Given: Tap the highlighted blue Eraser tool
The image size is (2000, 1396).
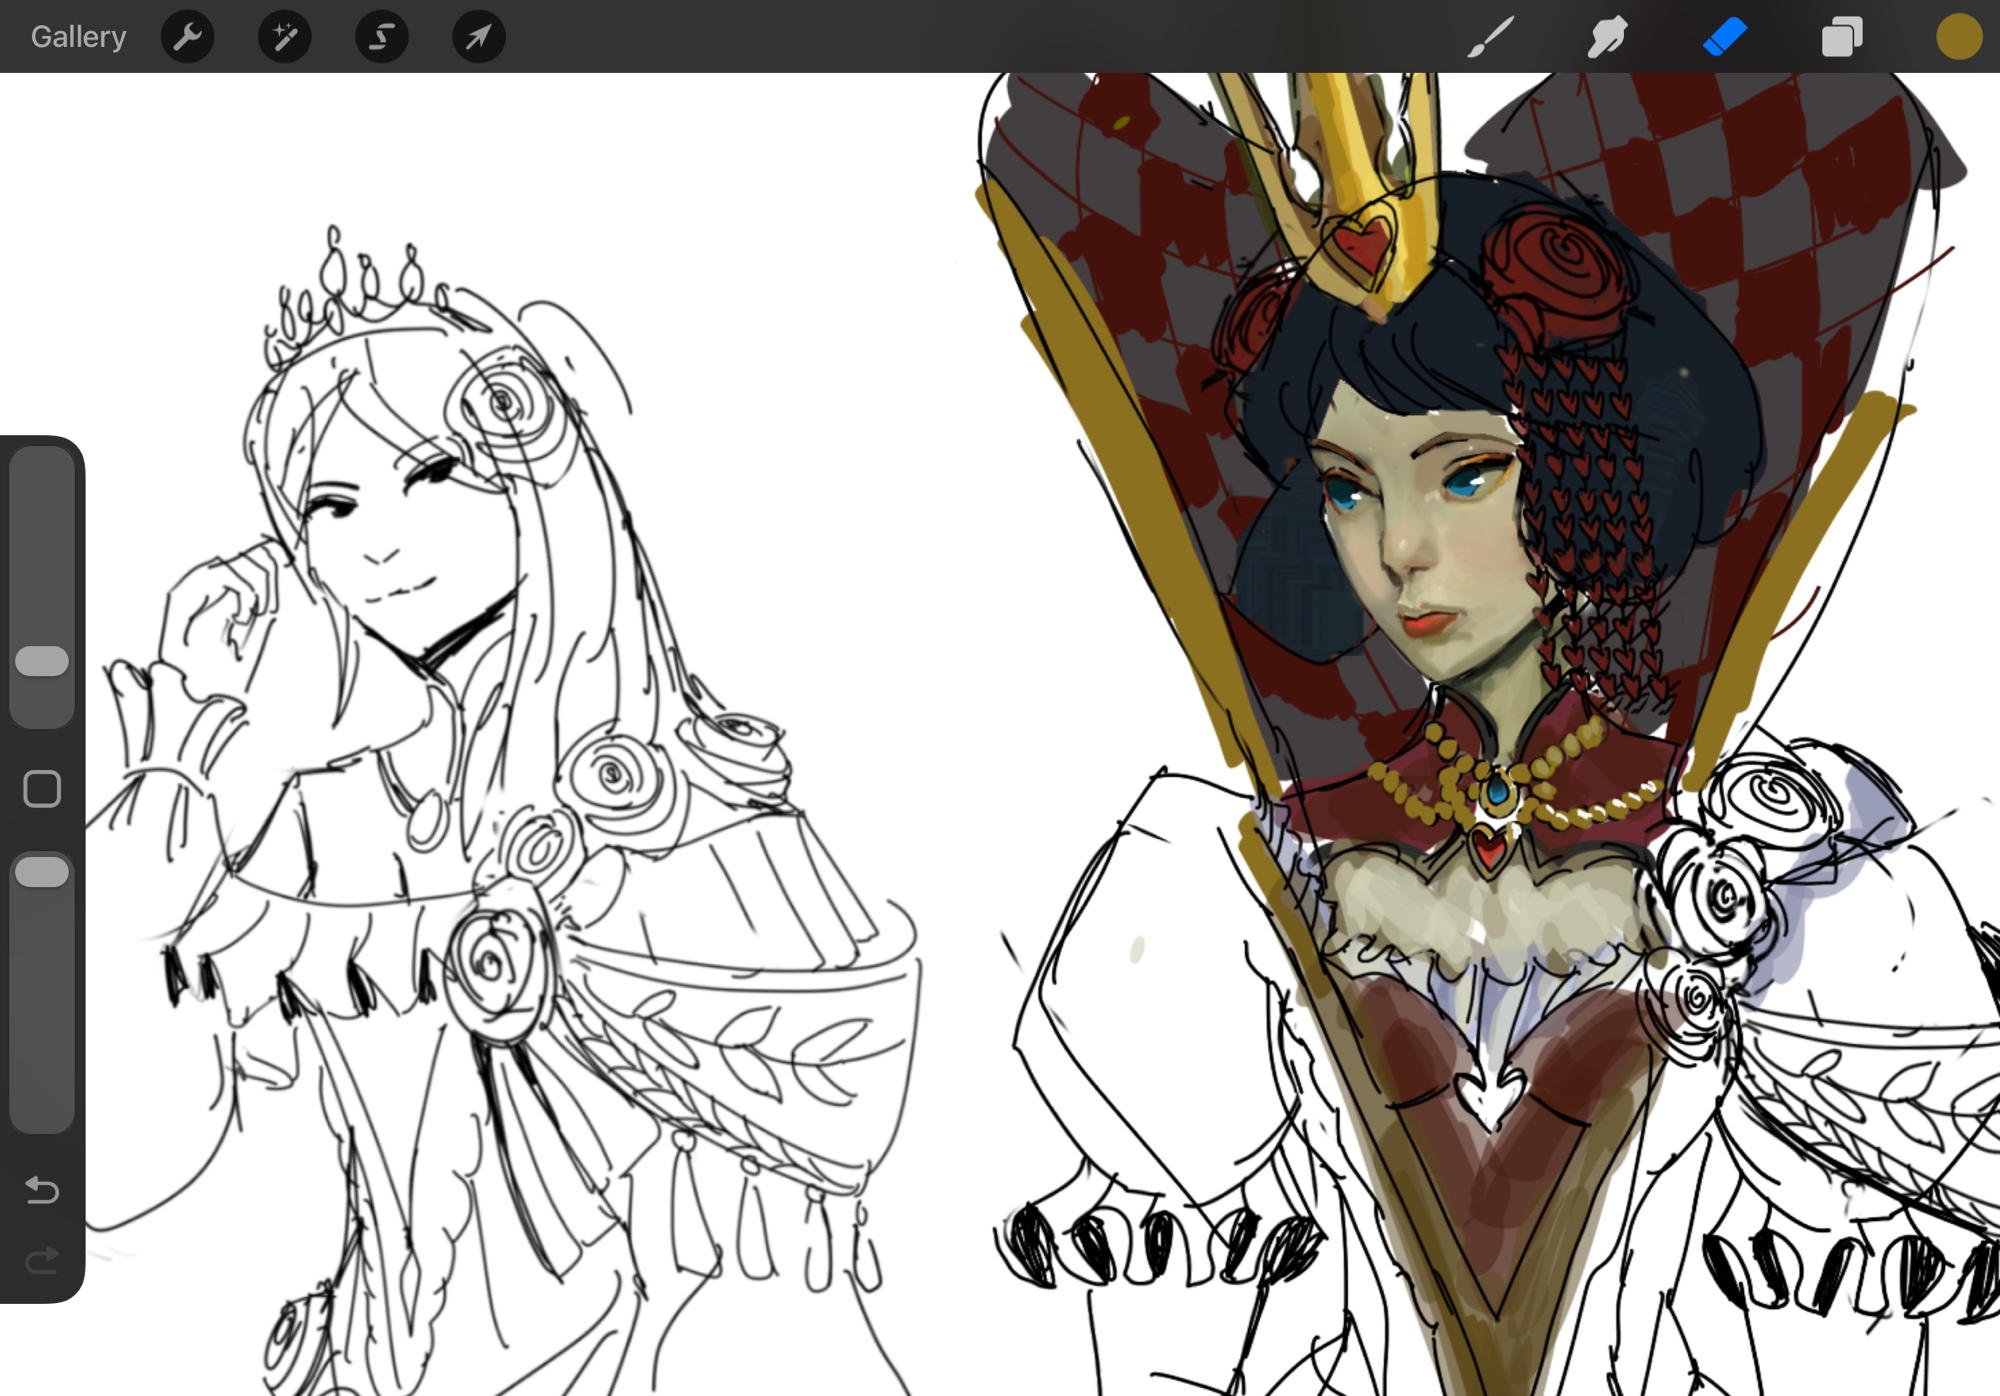Looking at the screenshot, I should coord(1724,37).
